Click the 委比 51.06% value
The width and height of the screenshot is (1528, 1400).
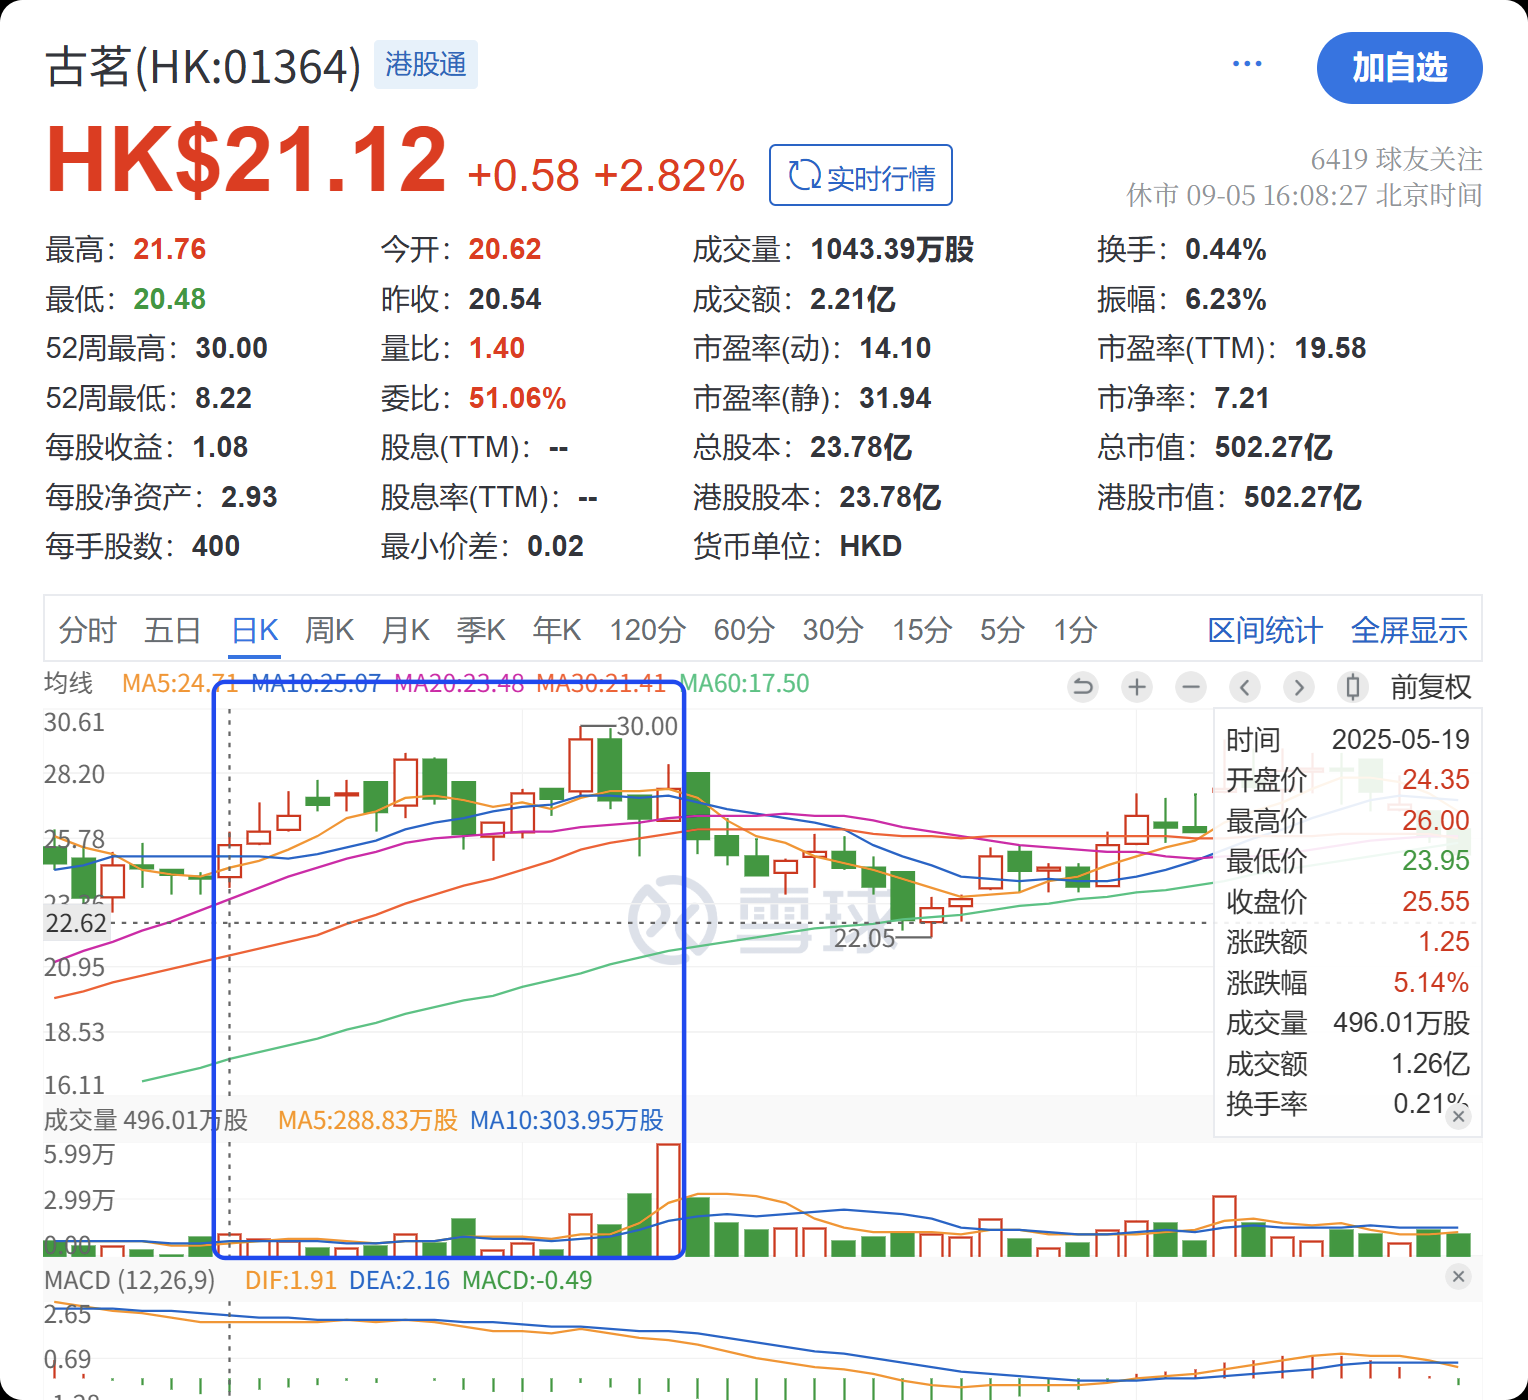(518, 398)
